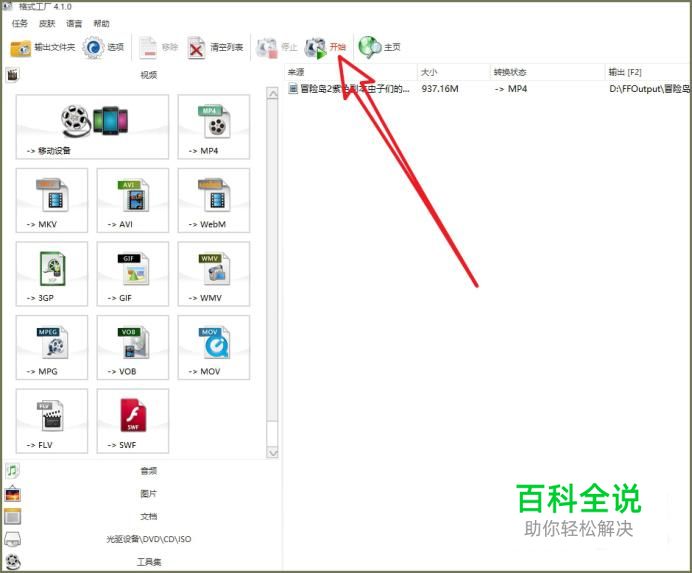The height and width of the screenshot is (573, 692).
Task: Open the 任务 menu
Action: (19, 23)
